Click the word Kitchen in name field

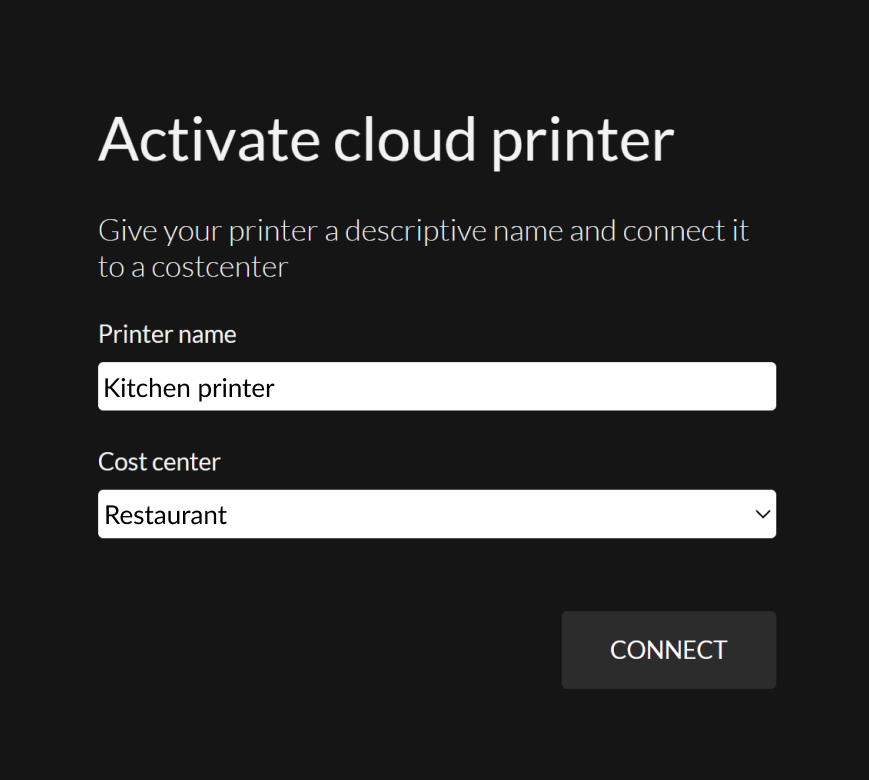pos(147,388)
